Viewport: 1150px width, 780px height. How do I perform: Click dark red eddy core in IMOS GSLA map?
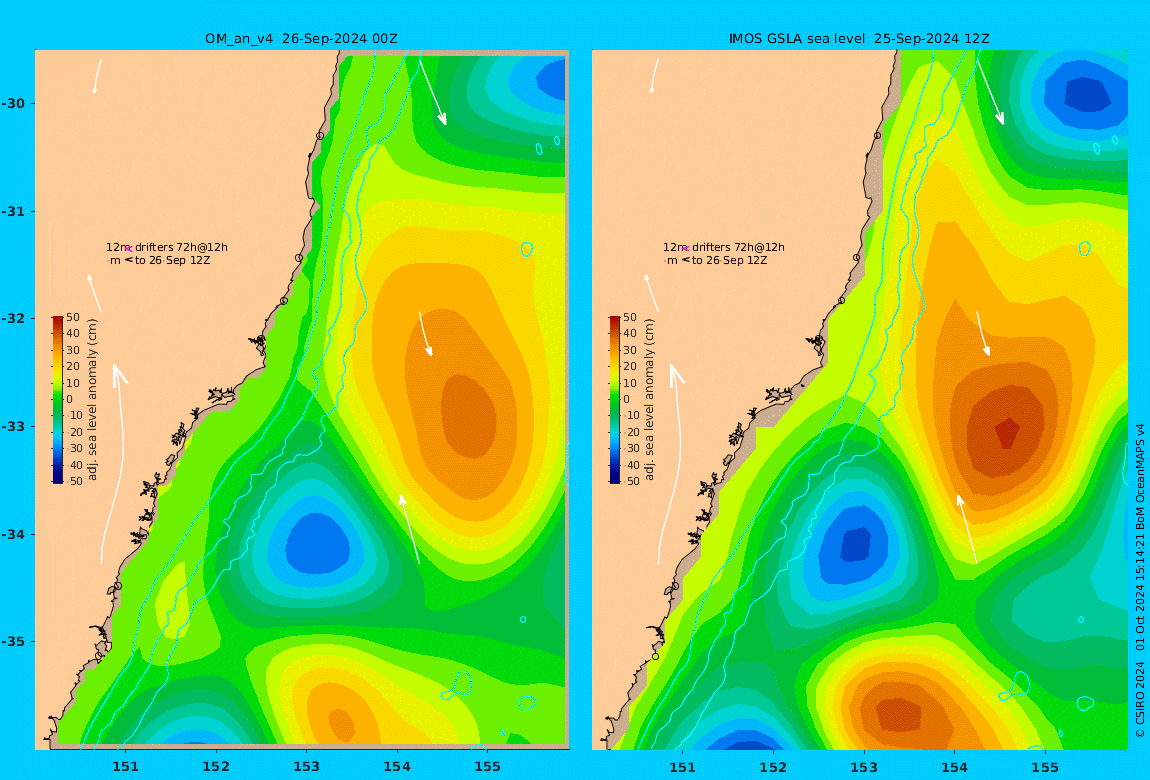pyautogui.click(x=1008, y=433)
